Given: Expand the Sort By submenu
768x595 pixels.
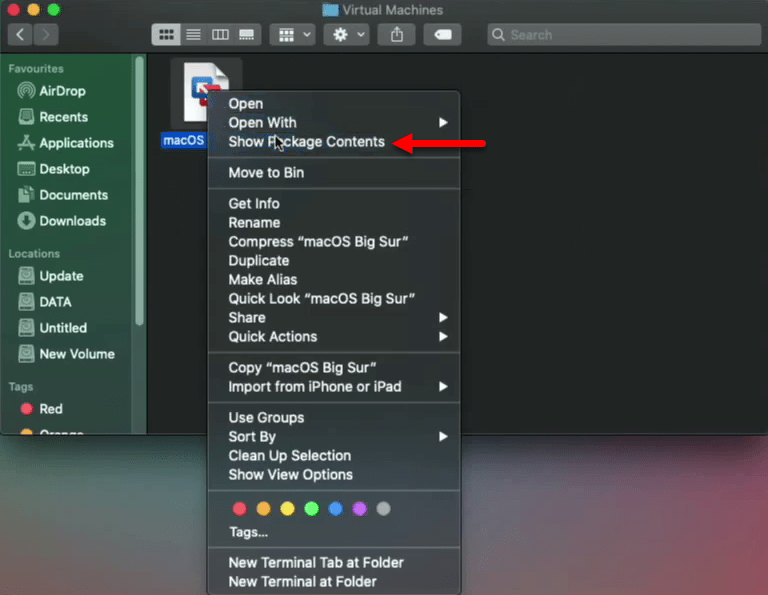Looking at the screenshot, I should [334, 437].
